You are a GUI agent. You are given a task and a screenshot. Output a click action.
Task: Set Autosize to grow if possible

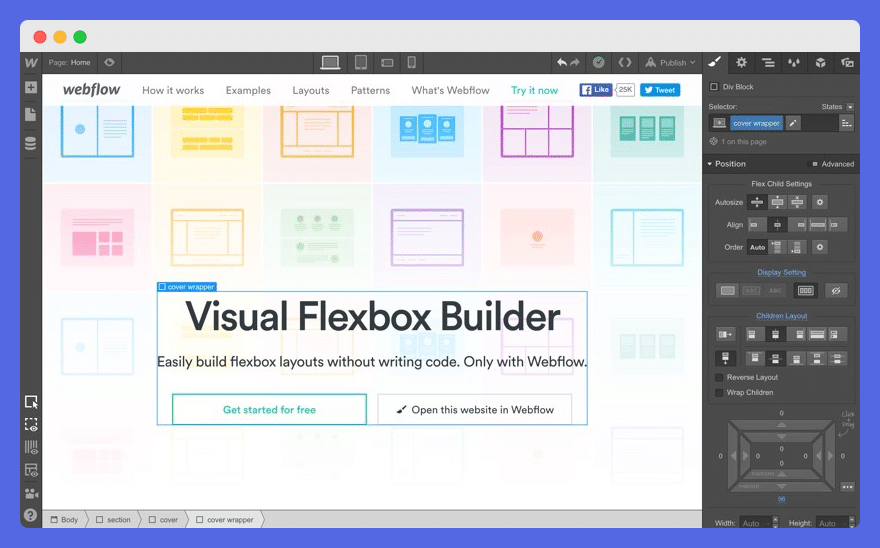coord(777,202)
